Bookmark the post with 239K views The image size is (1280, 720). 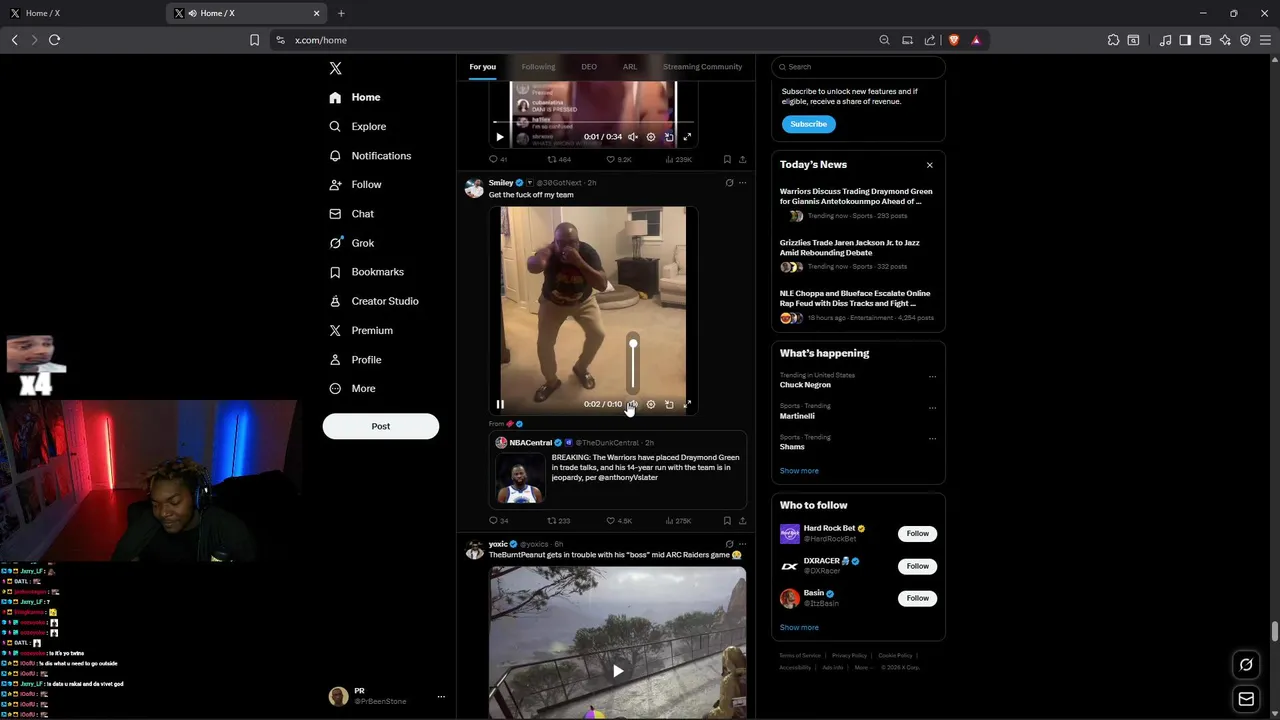pos(727,160)
